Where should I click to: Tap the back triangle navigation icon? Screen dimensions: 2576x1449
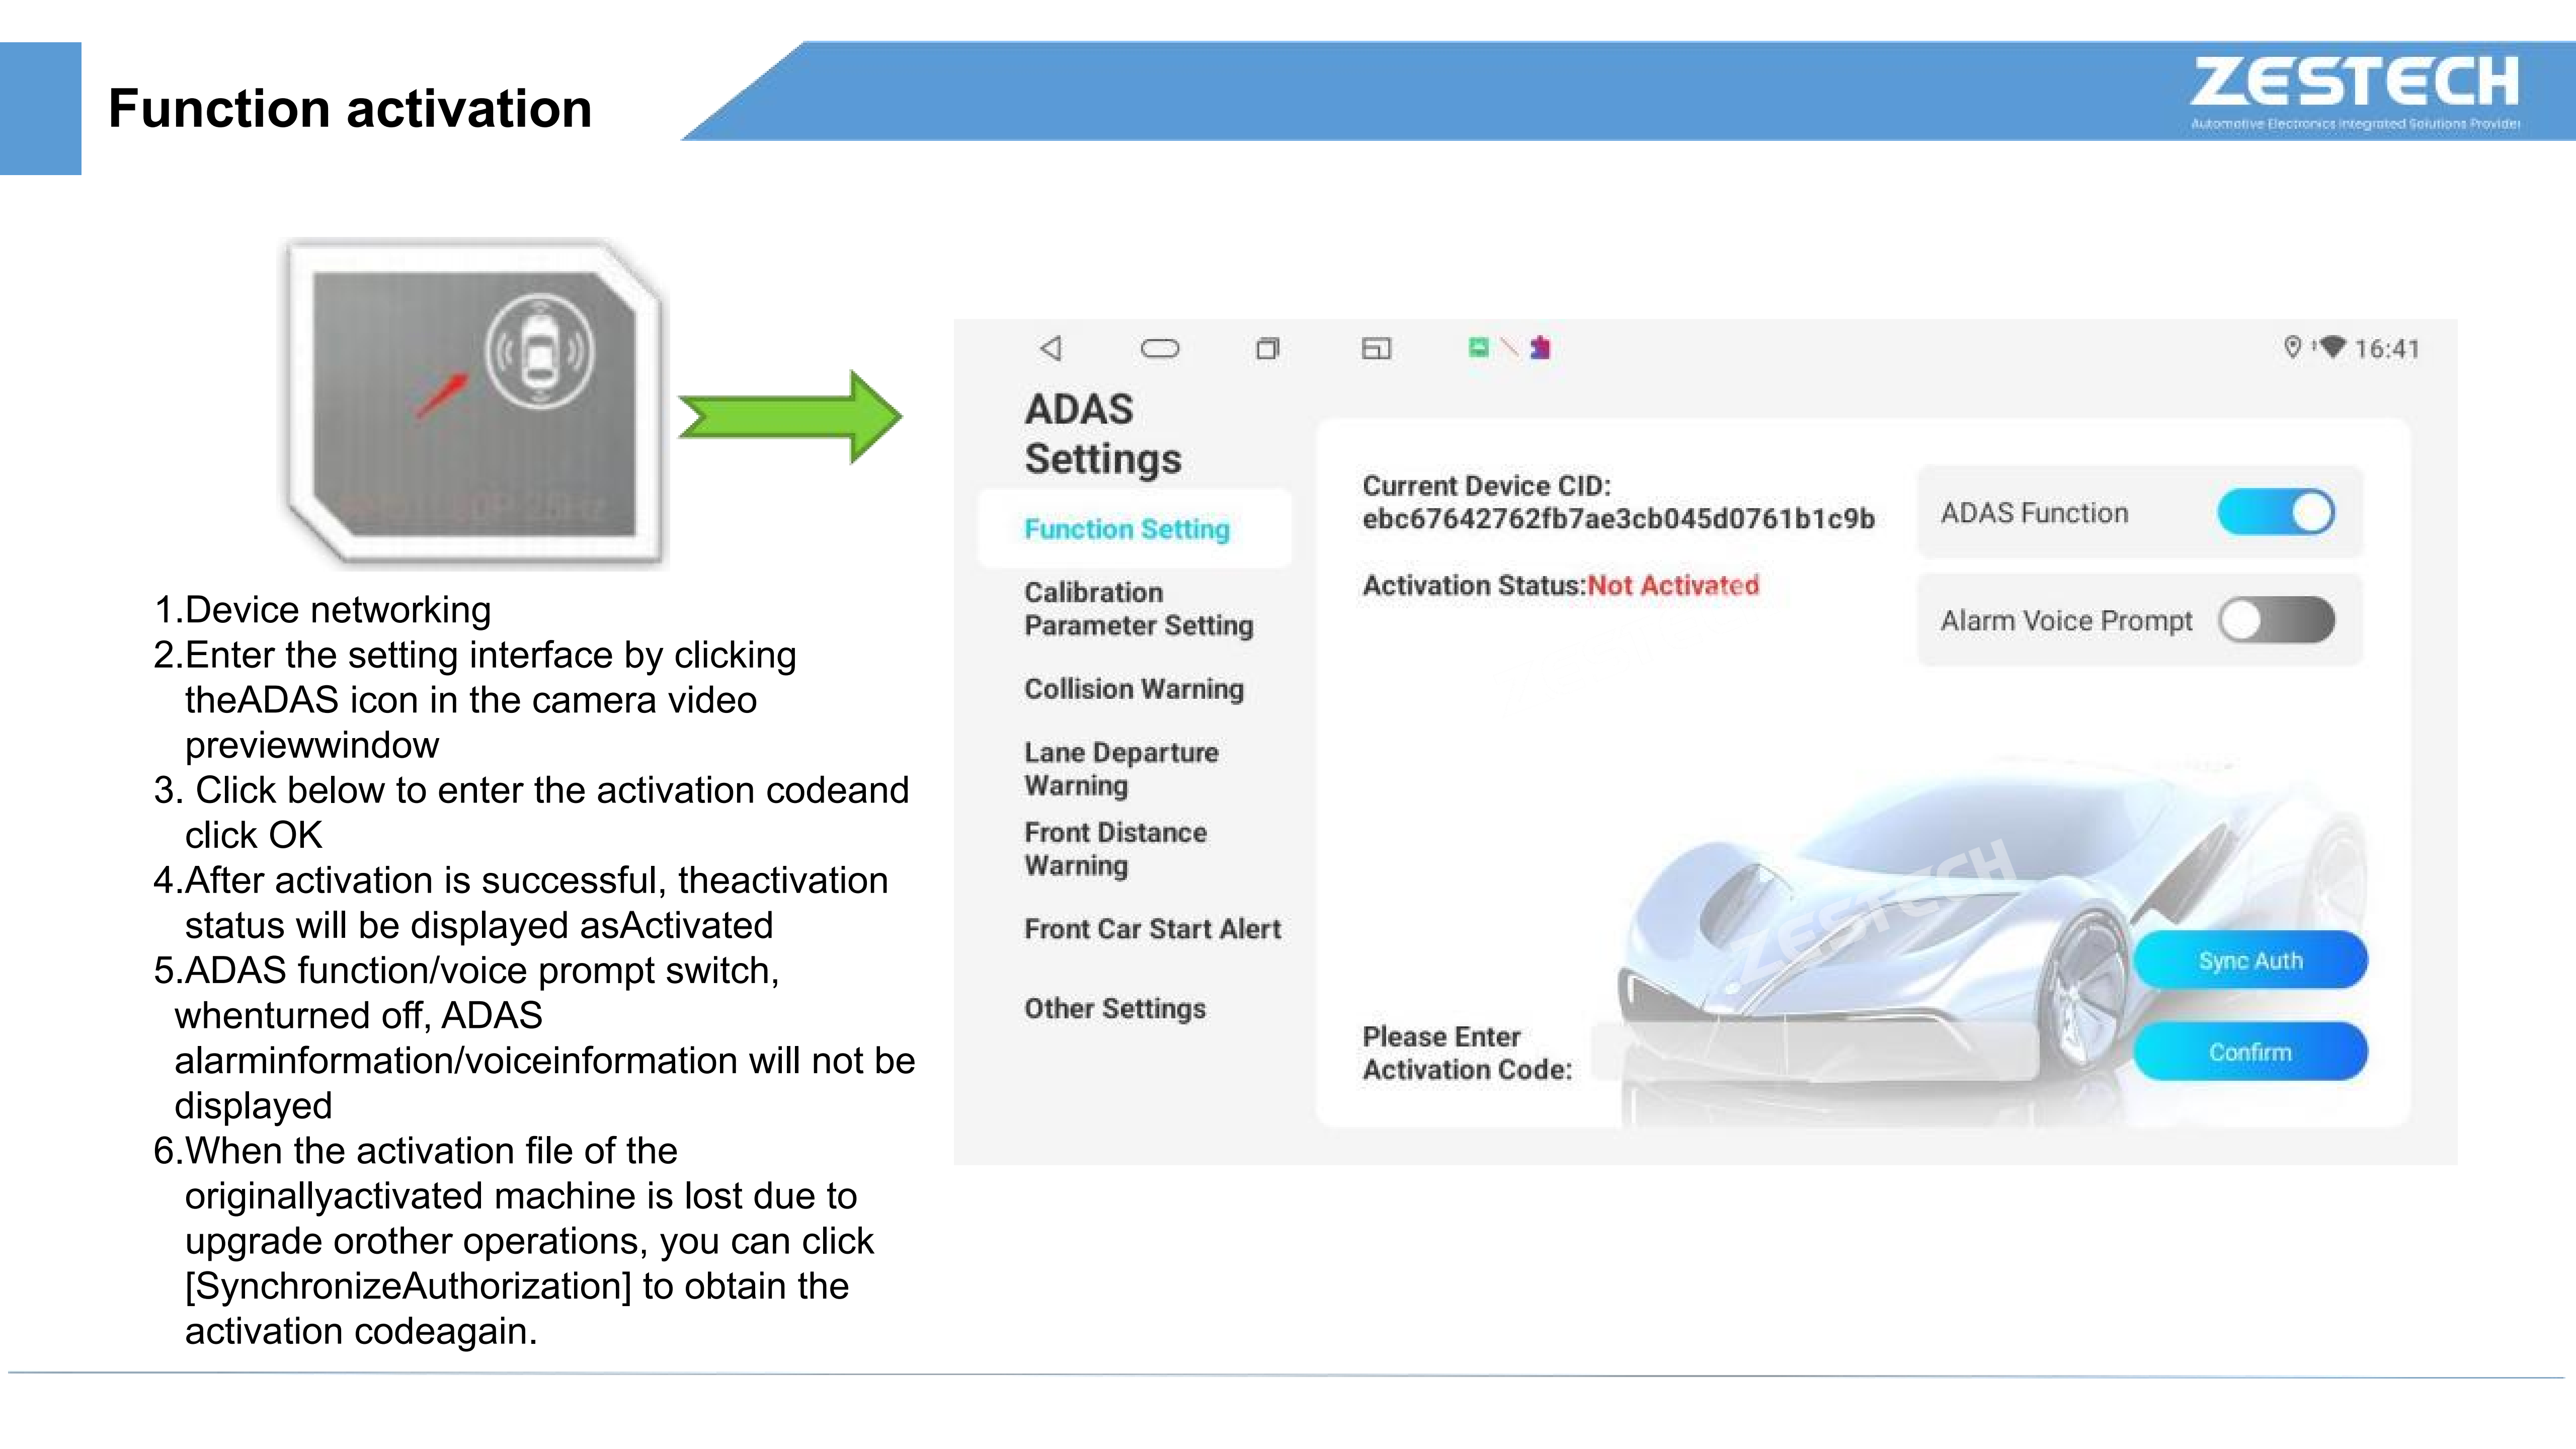click(x=1050, y=348)
